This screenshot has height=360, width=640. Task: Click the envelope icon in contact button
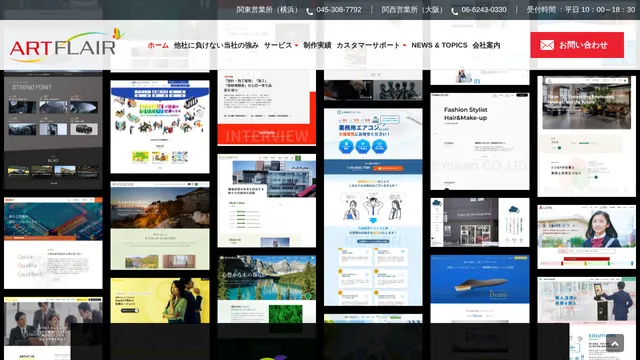(547, 45)
